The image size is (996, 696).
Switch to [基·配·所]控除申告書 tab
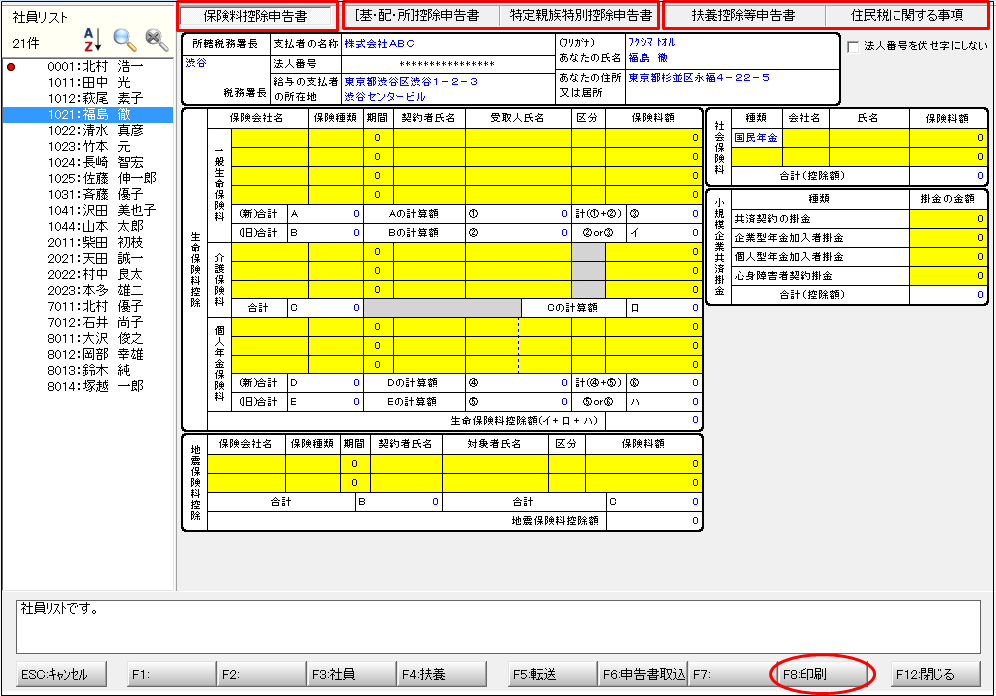[417, 16]
